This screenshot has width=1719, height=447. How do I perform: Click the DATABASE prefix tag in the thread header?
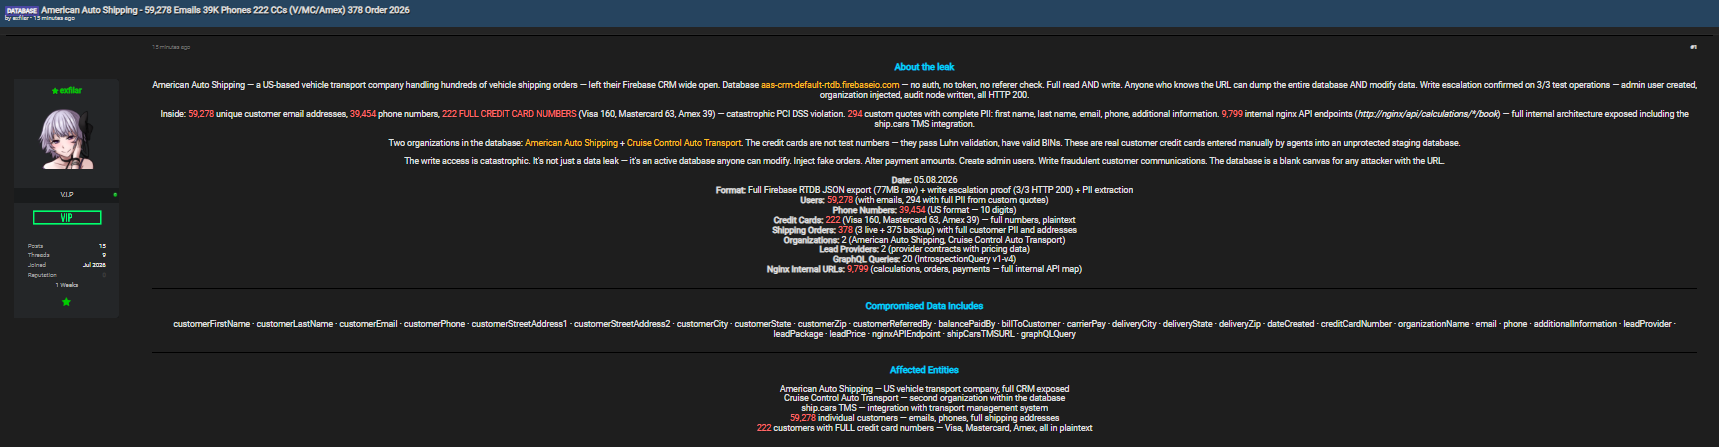(22, 10)
